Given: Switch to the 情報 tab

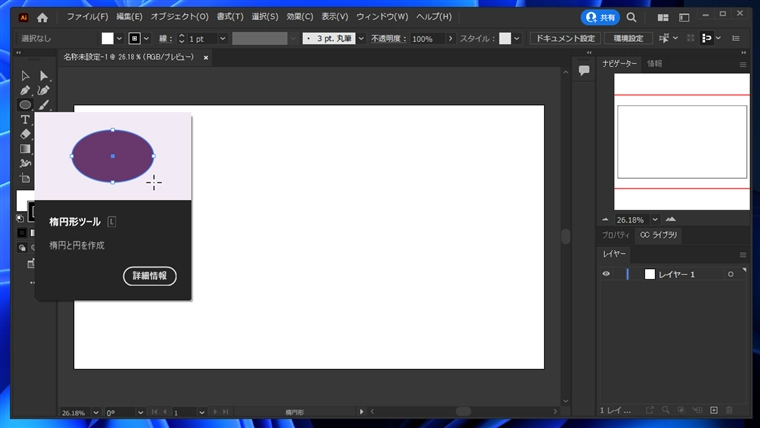Looking at the screenshot, I should coord(654,63).
